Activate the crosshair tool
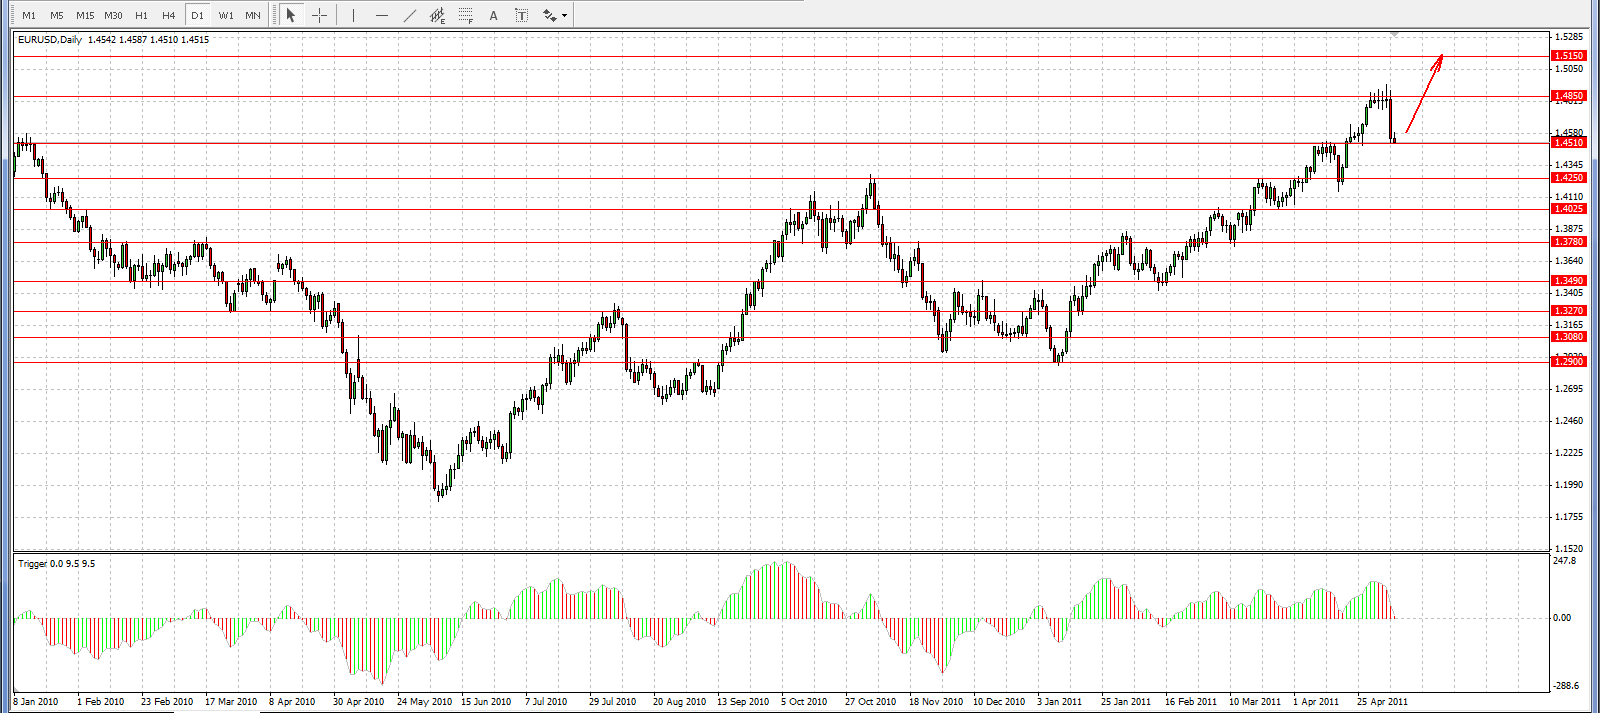Viewport: 1600px width, 713px height. (x=319, y=15)
